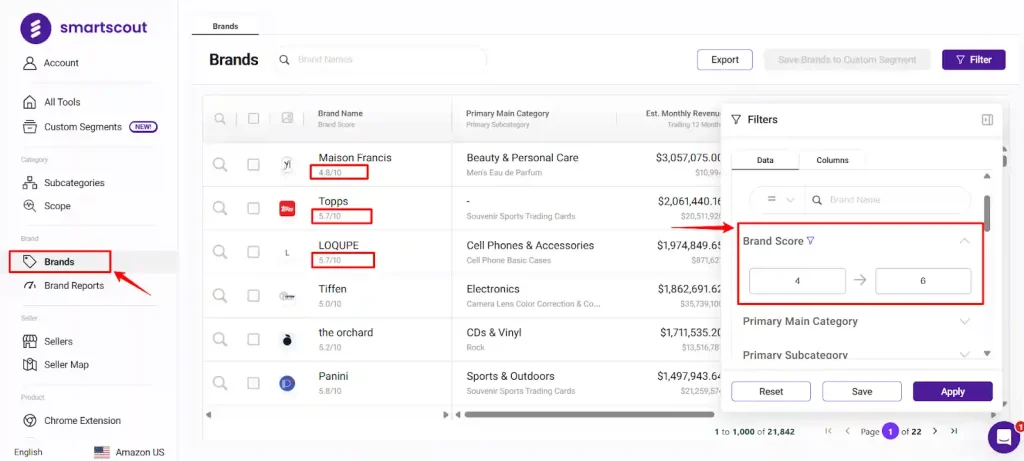1024x461 pixels.
Task: Open the Account page
Action: tap(50, 63)
